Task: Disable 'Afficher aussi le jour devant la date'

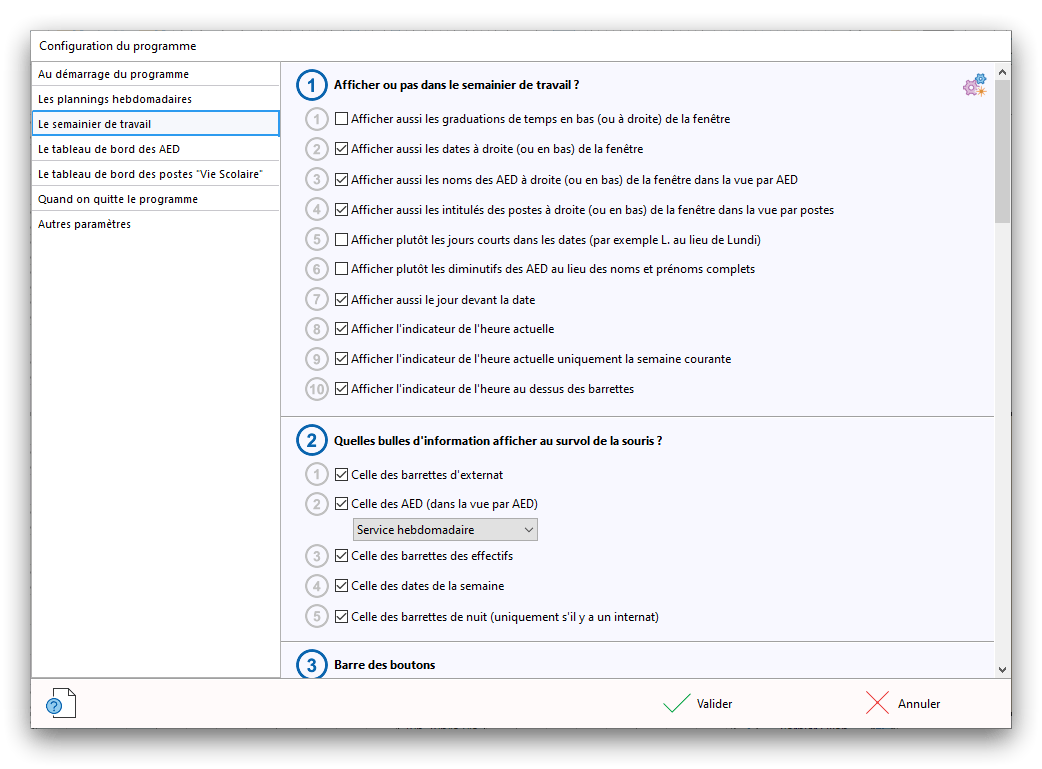Action: coord(342,299)
